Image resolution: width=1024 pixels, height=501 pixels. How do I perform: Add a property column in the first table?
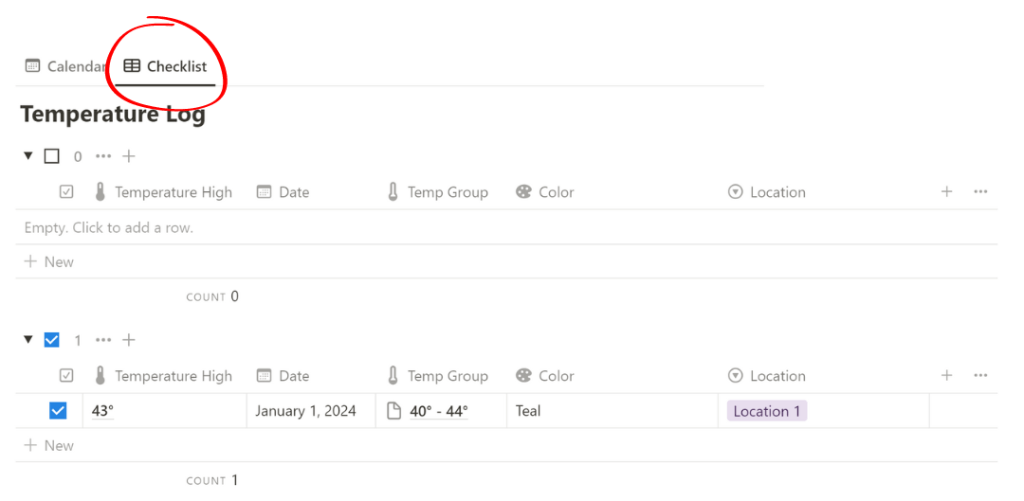pos(947,192)
